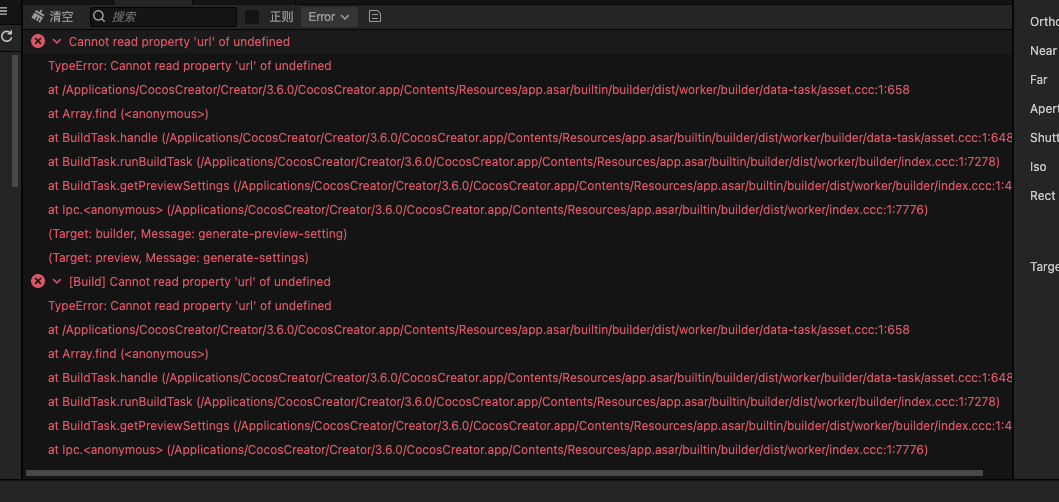Screen dimensions: 1059x502
Task: Click the [Build] Cannot read property title
Action: (199, 282)
